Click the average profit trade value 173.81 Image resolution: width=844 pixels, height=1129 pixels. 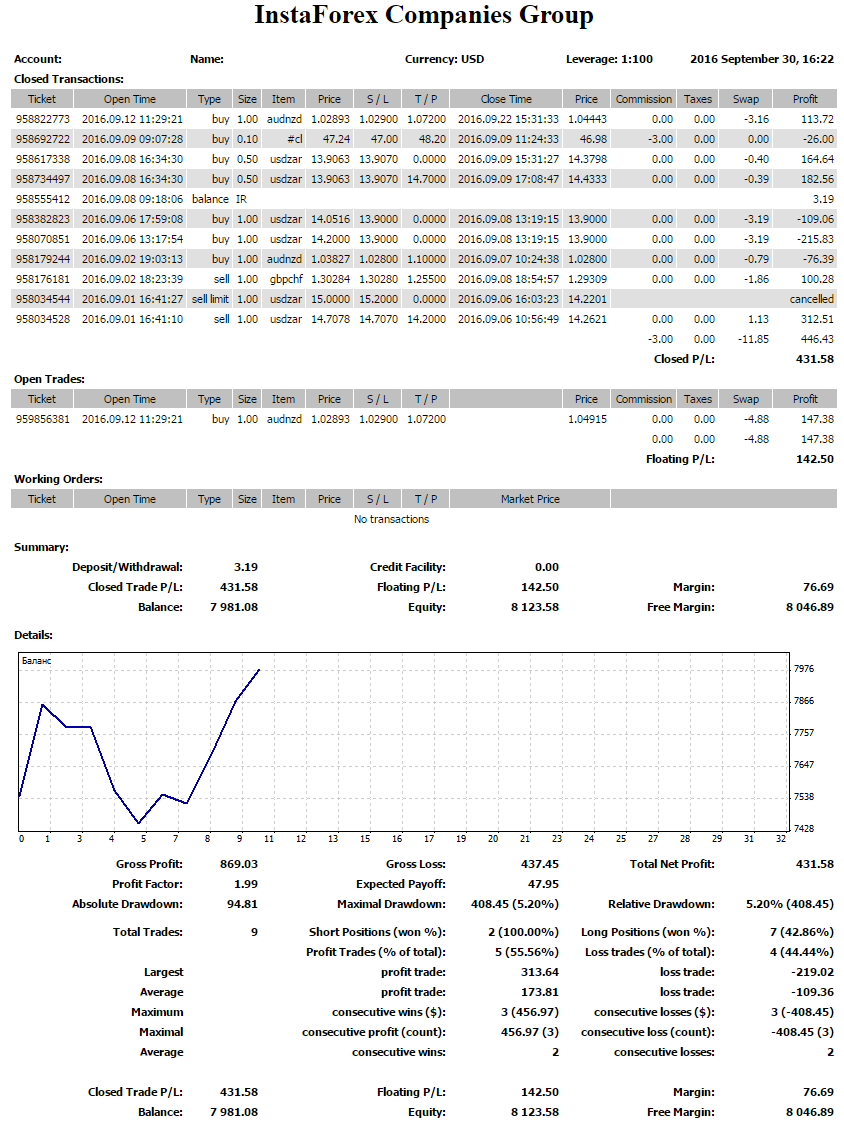tap(540, 992)
